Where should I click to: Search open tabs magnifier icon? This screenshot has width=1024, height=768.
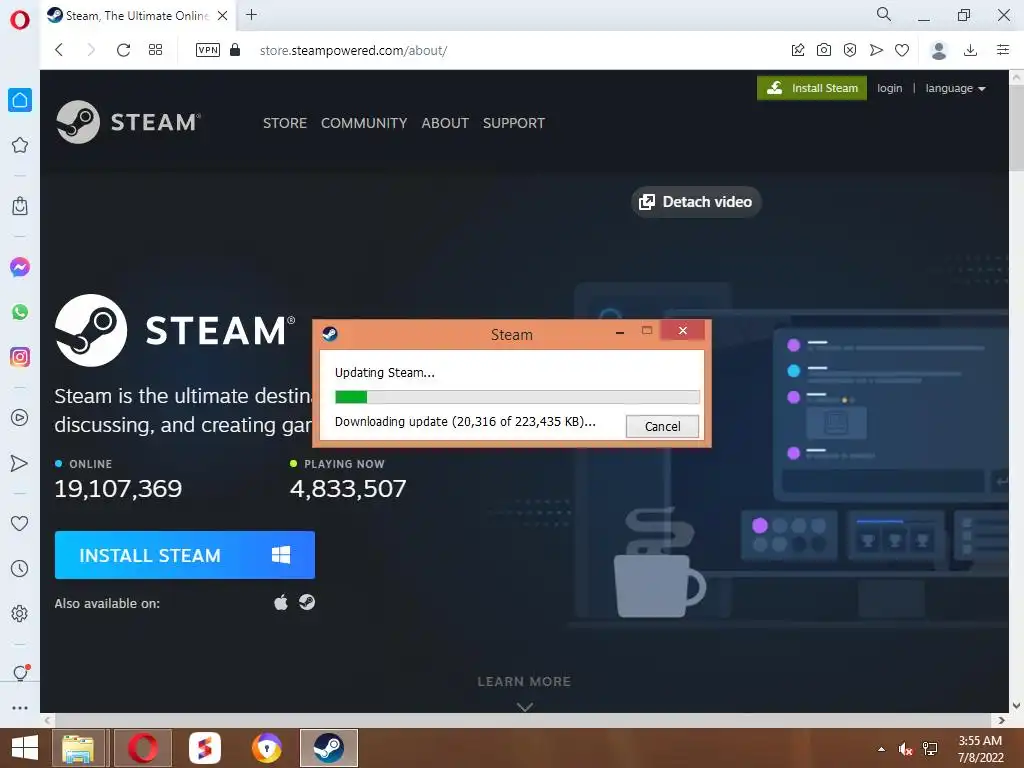pos(884,14)
